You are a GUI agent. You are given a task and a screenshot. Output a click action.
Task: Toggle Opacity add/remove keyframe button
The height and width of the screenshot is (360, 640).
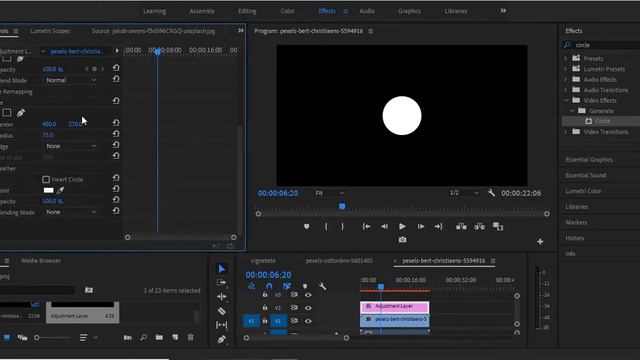coord(94,69)
